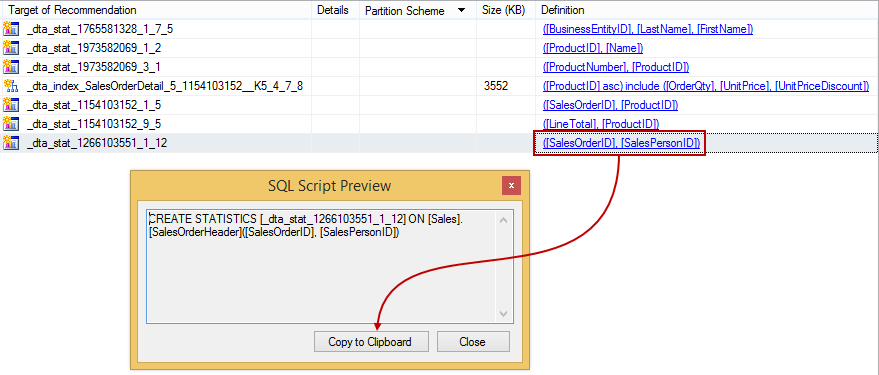
Task: Click the size value 3552
Action: click(x=496, y=86)
